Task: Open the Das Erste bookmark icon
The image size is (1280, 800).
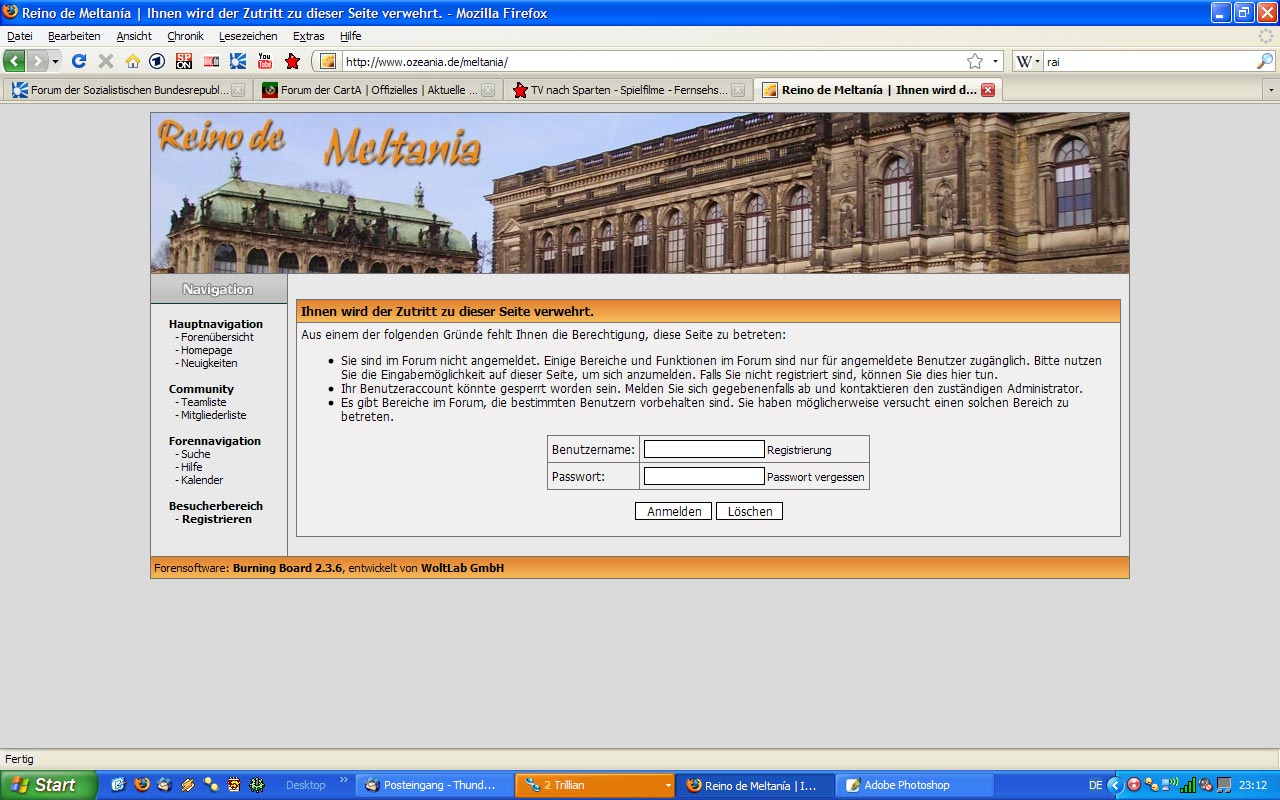Action: pyautogui.click(x=157, y=61)
